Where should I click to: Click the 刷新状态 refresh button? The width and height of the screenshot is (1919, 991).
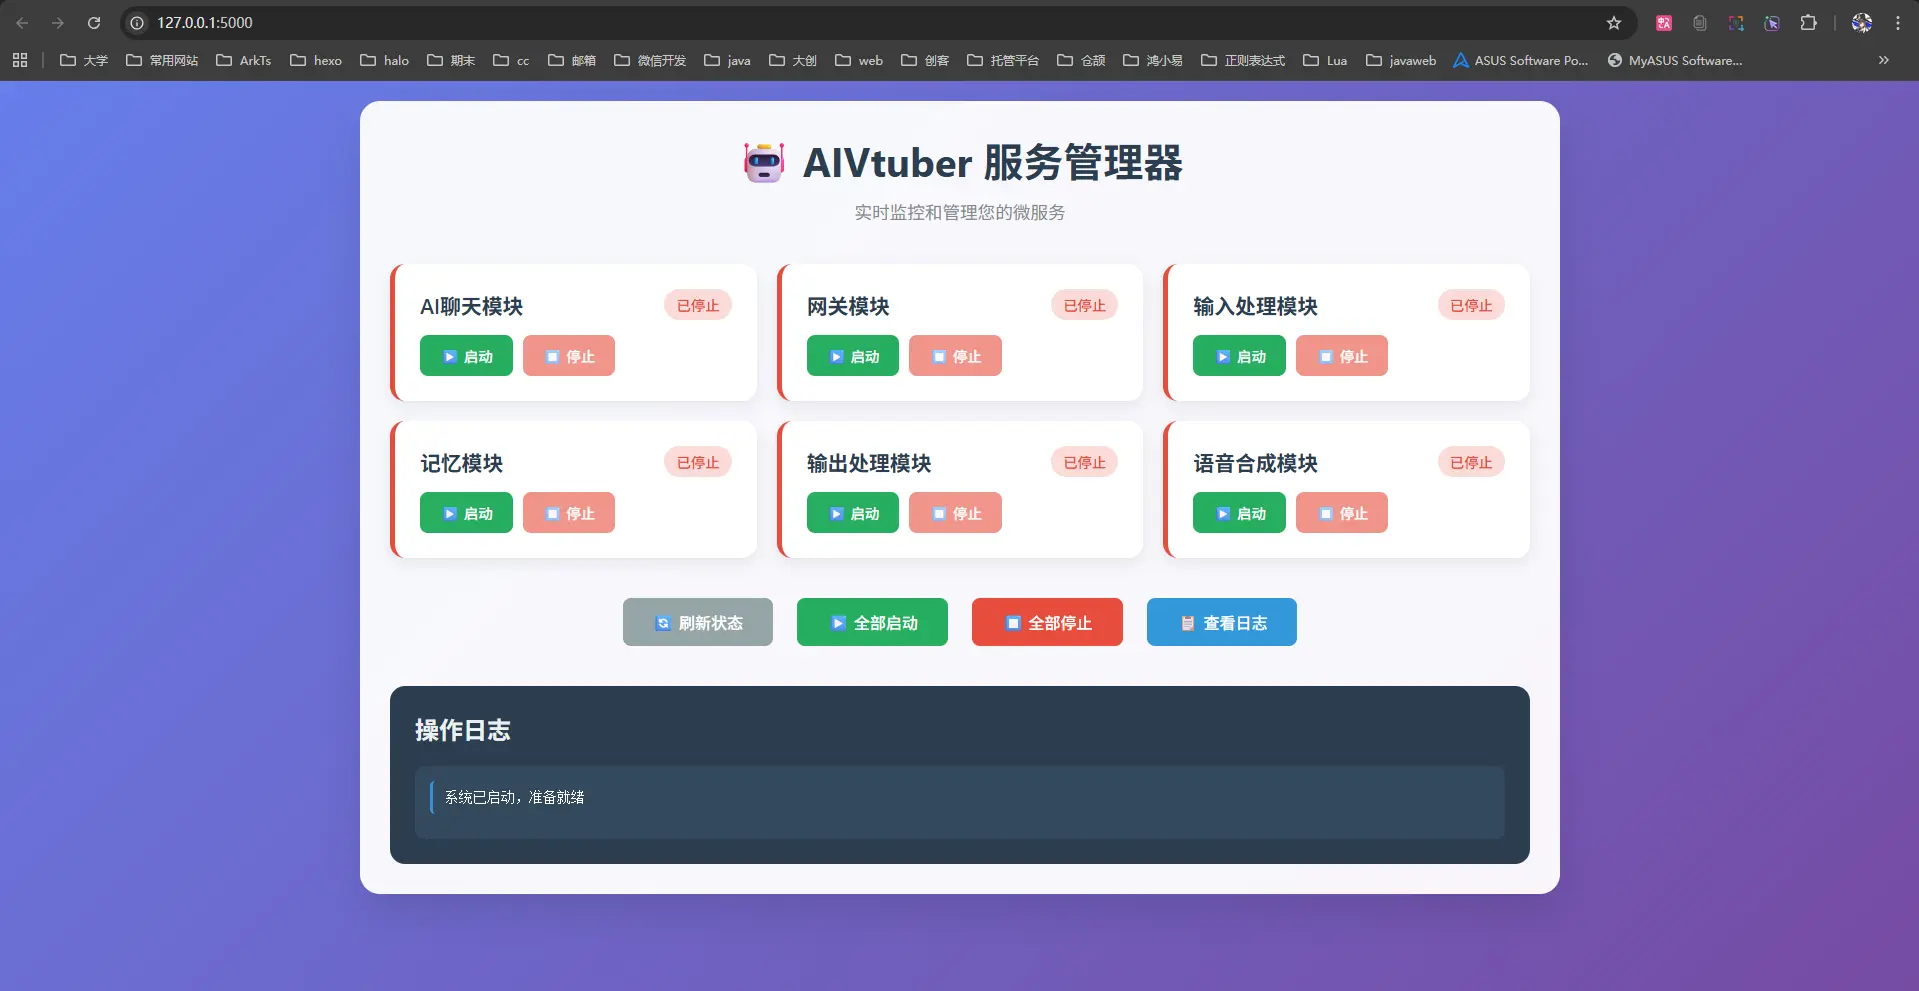click(x=698, y=622)
